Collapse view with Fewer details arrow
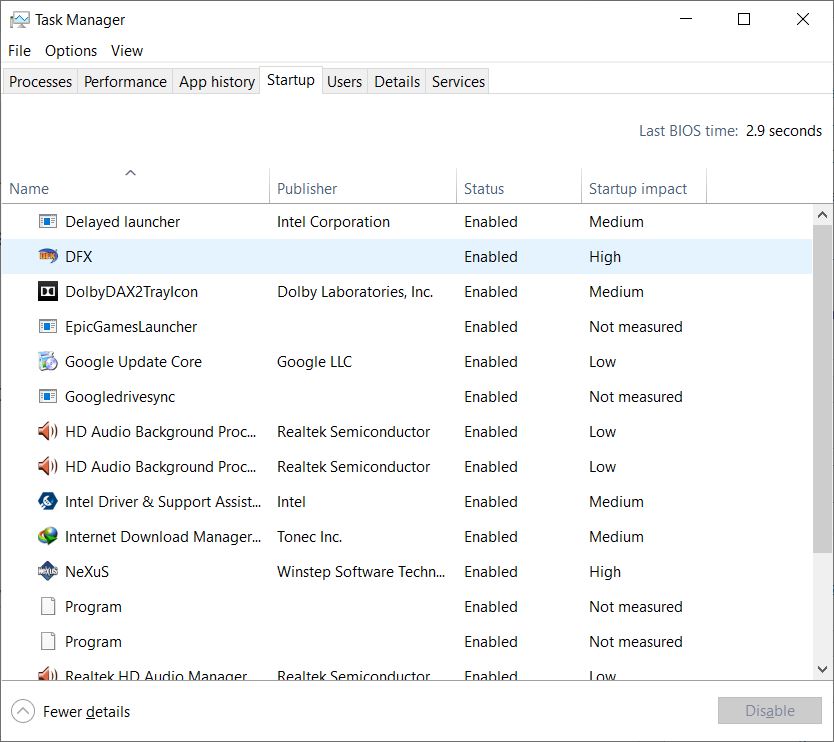This screenshot has height=742, width=834. click(x=23, y=712)
